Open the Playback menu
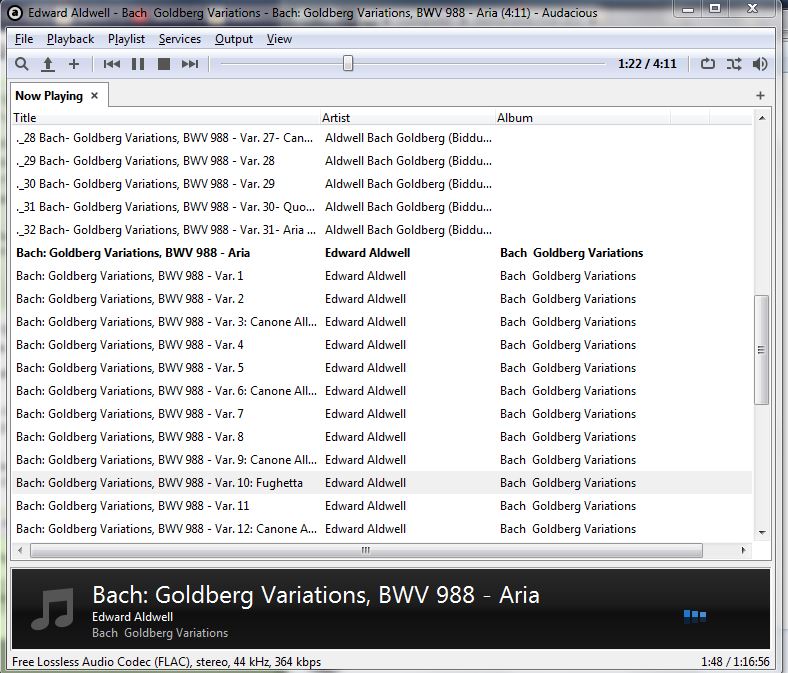 coord(70,39)
